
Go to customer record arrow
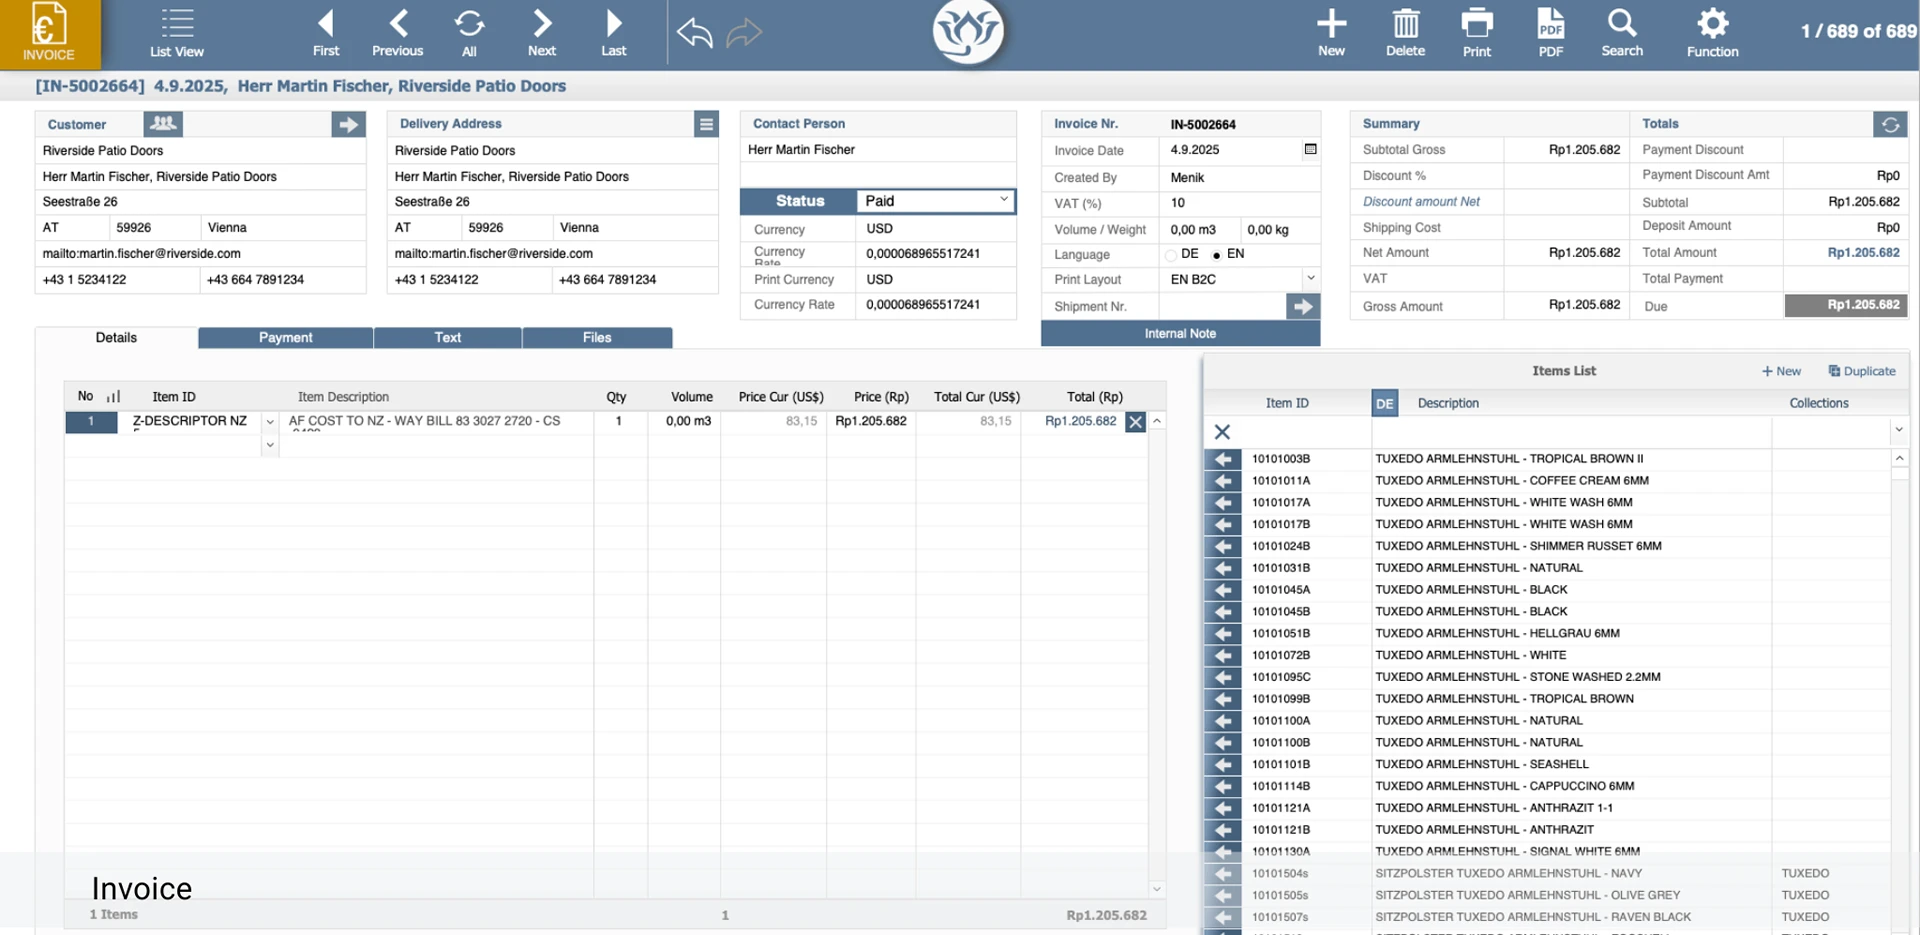click(x=348, y=124)
